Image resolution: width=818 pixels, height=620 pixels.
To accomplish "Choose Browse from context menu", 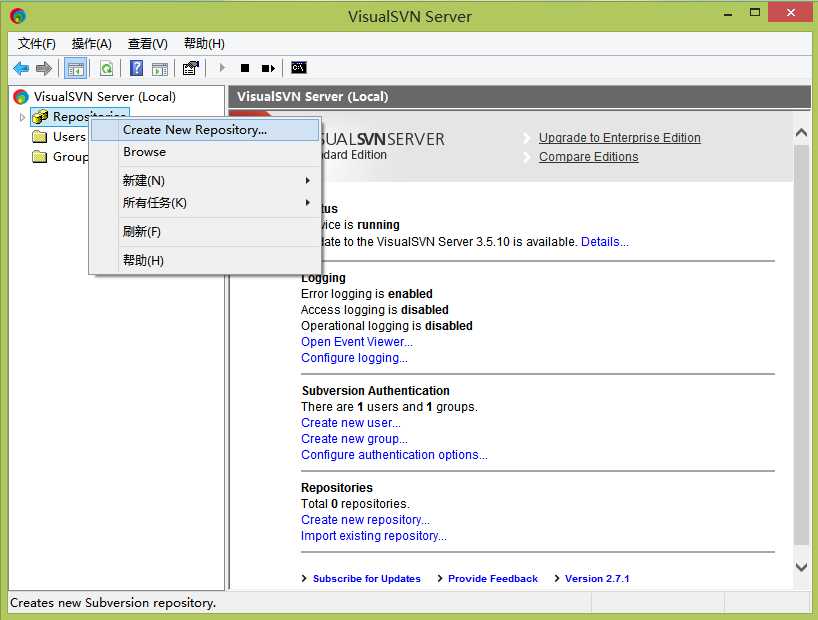I will point(206,152).
